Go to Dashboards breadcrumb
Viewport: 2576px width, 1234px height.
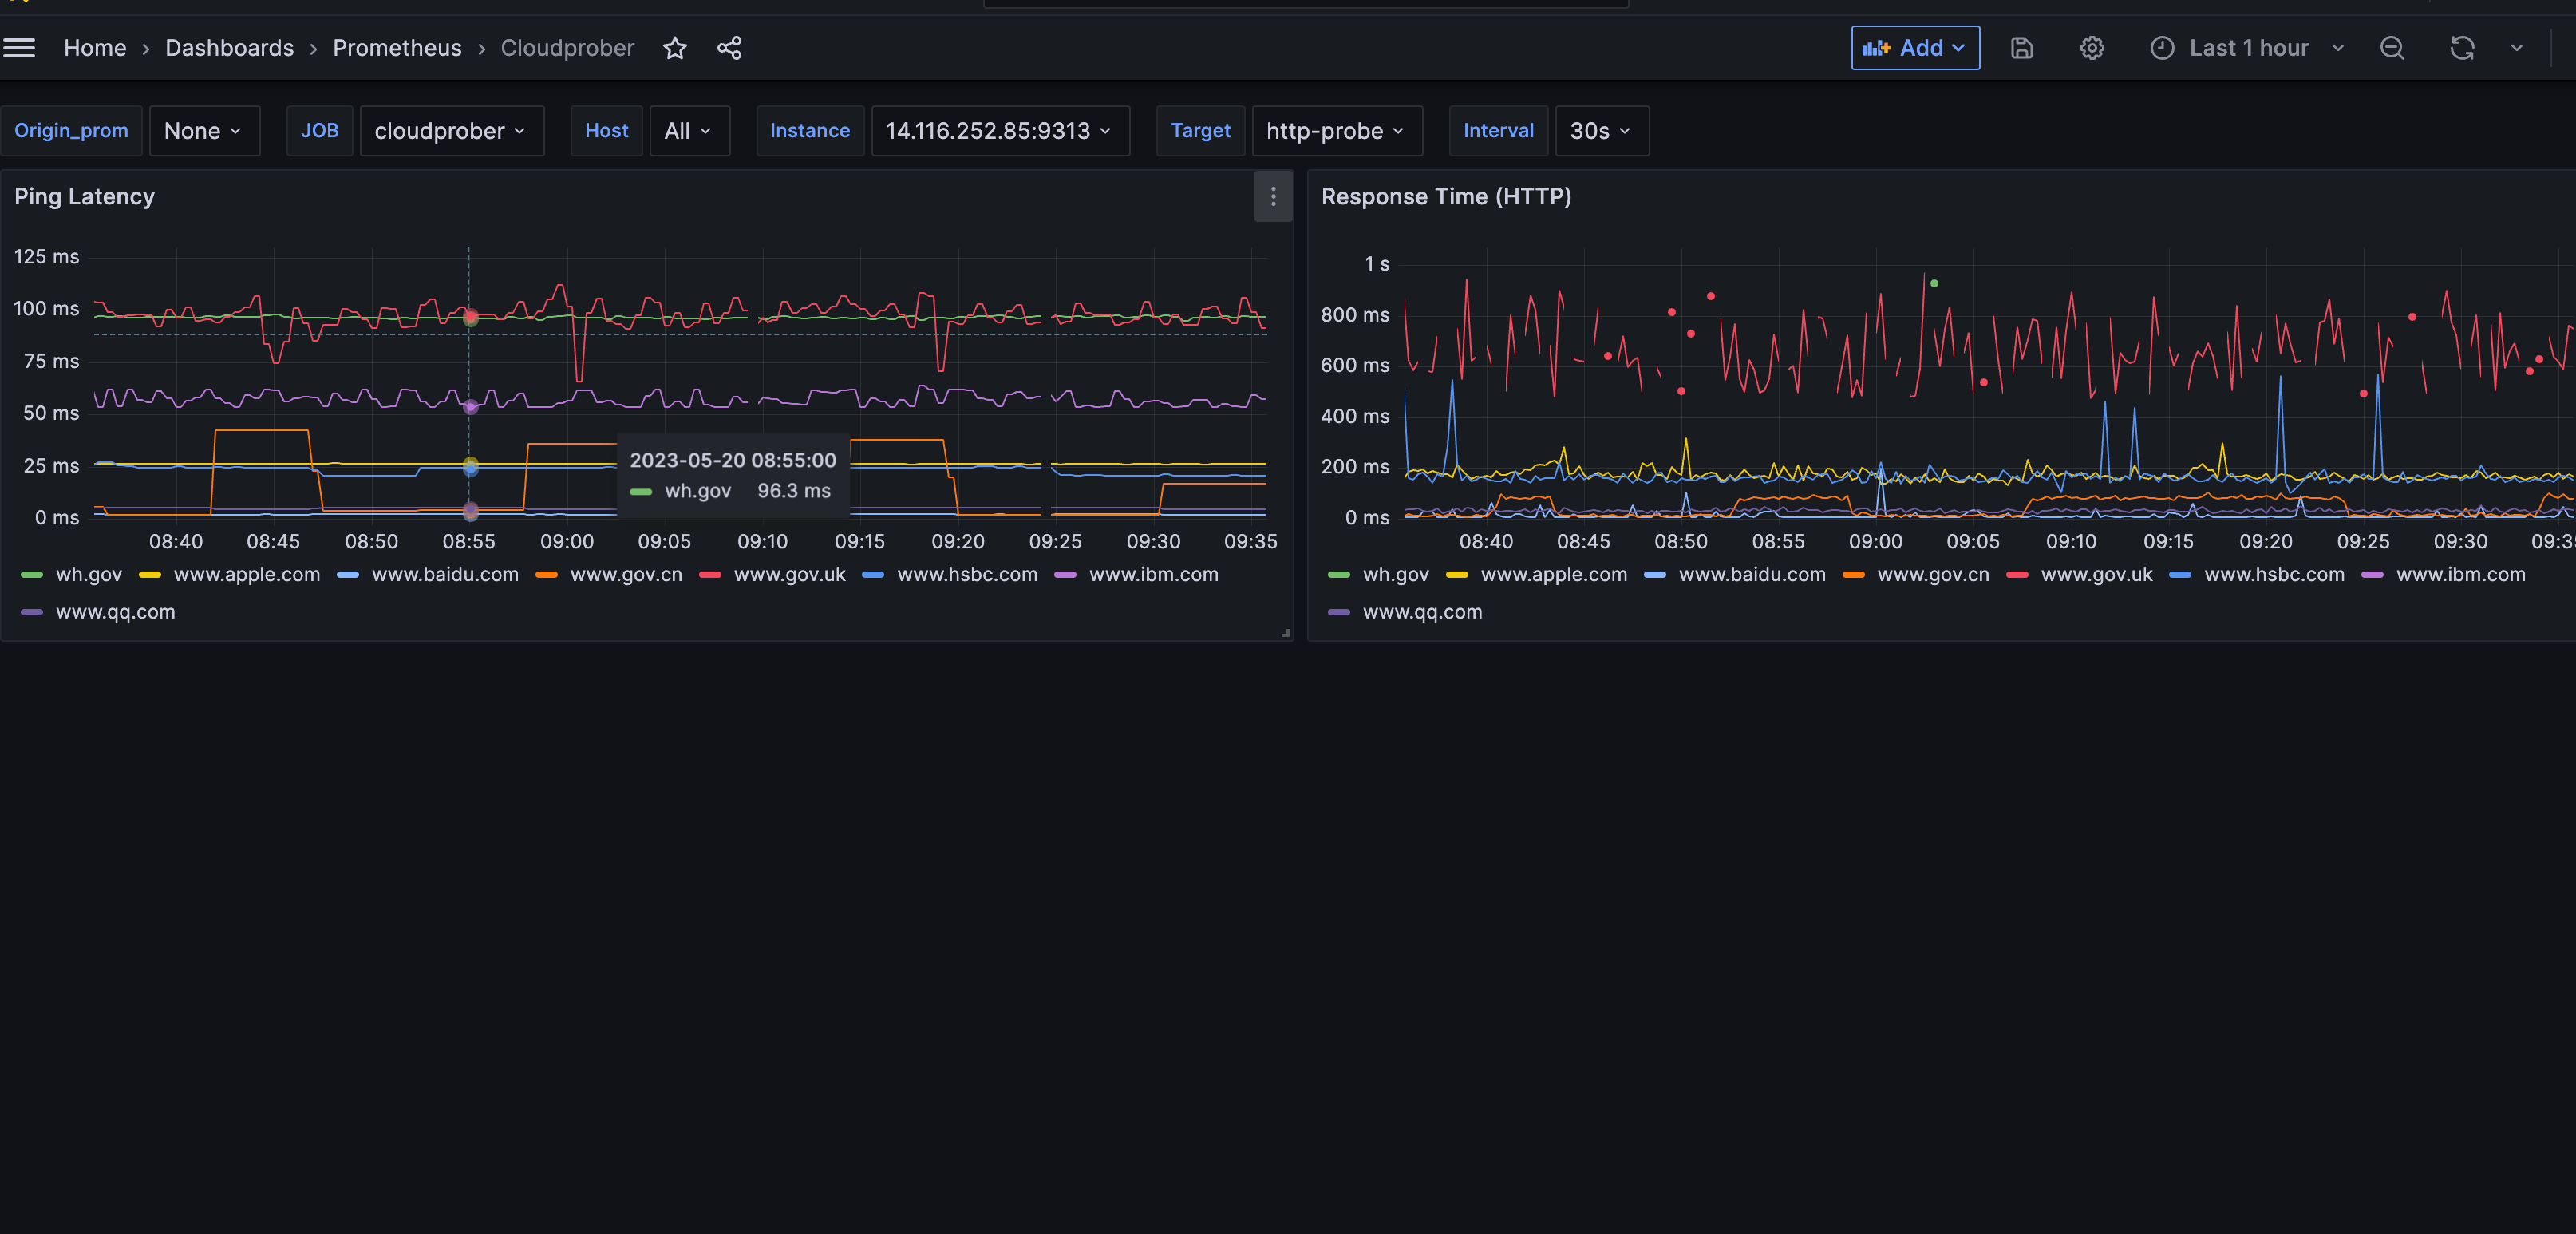point(229,48)
